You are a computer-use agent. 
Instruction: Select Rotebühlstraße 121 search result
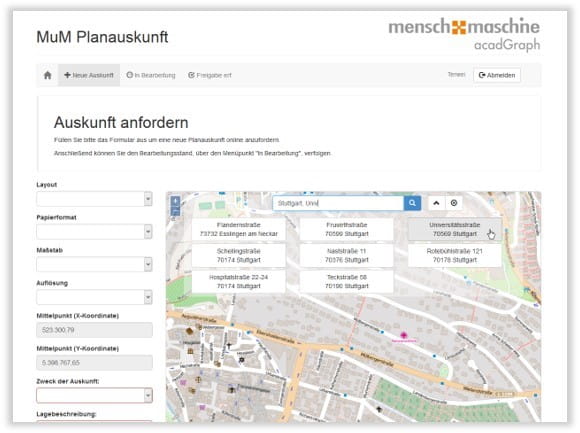[455, 256]
